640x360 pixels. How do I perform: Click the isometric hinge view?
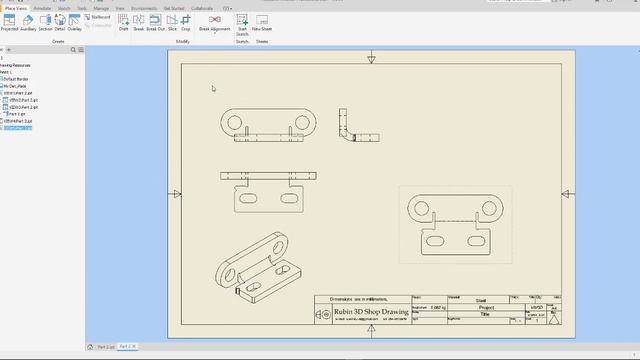coord(258,268)
